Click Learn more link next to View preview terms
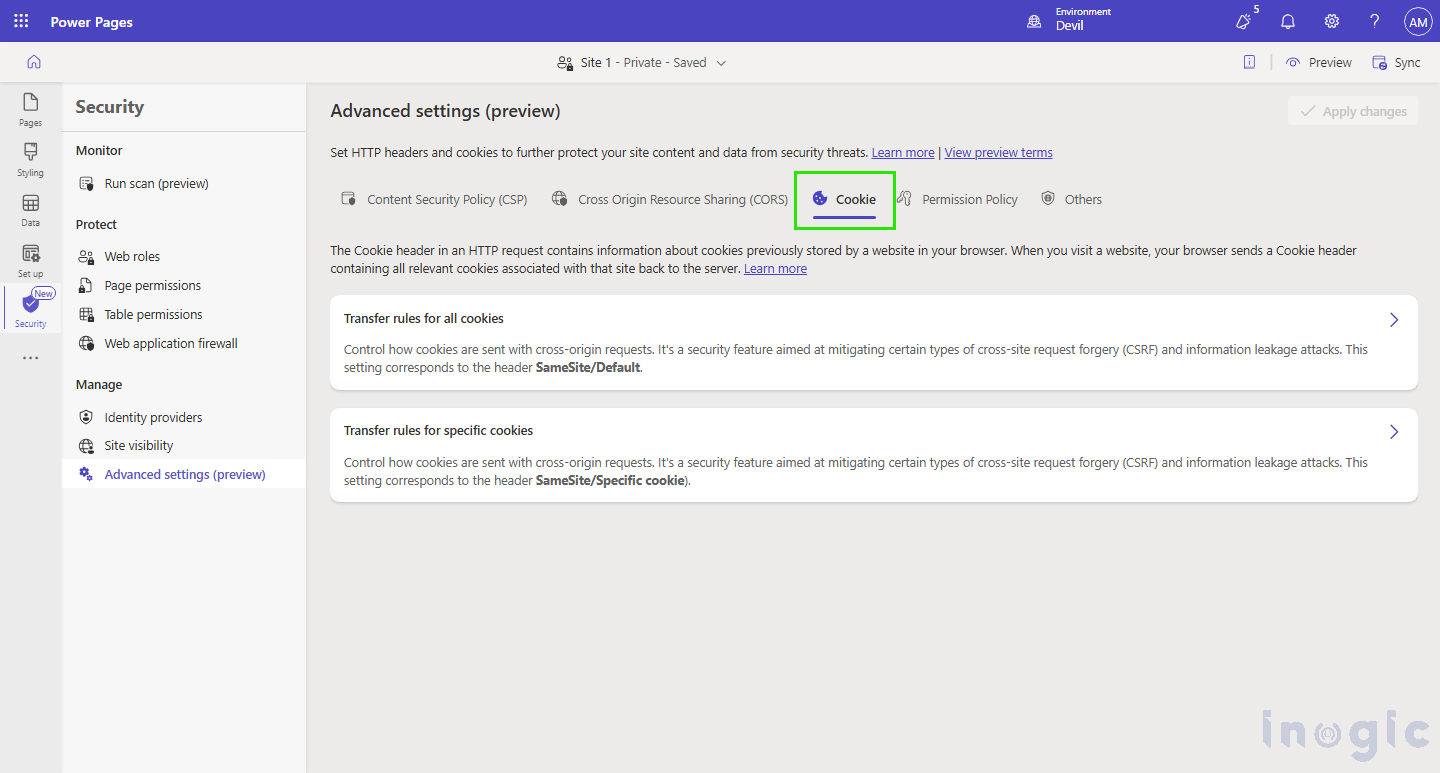 pos(903,153)
